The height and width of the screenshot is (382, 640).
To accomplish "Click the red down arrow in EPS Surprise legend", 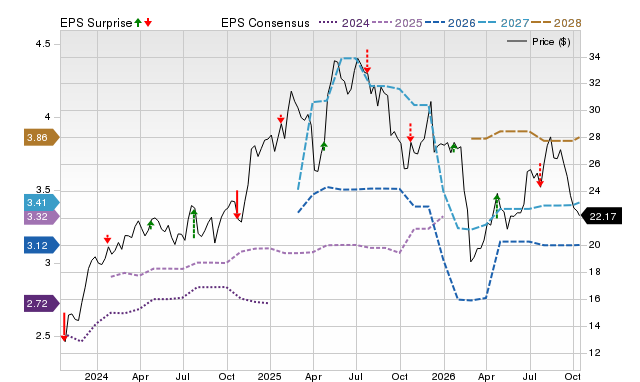I will [148, 23].
